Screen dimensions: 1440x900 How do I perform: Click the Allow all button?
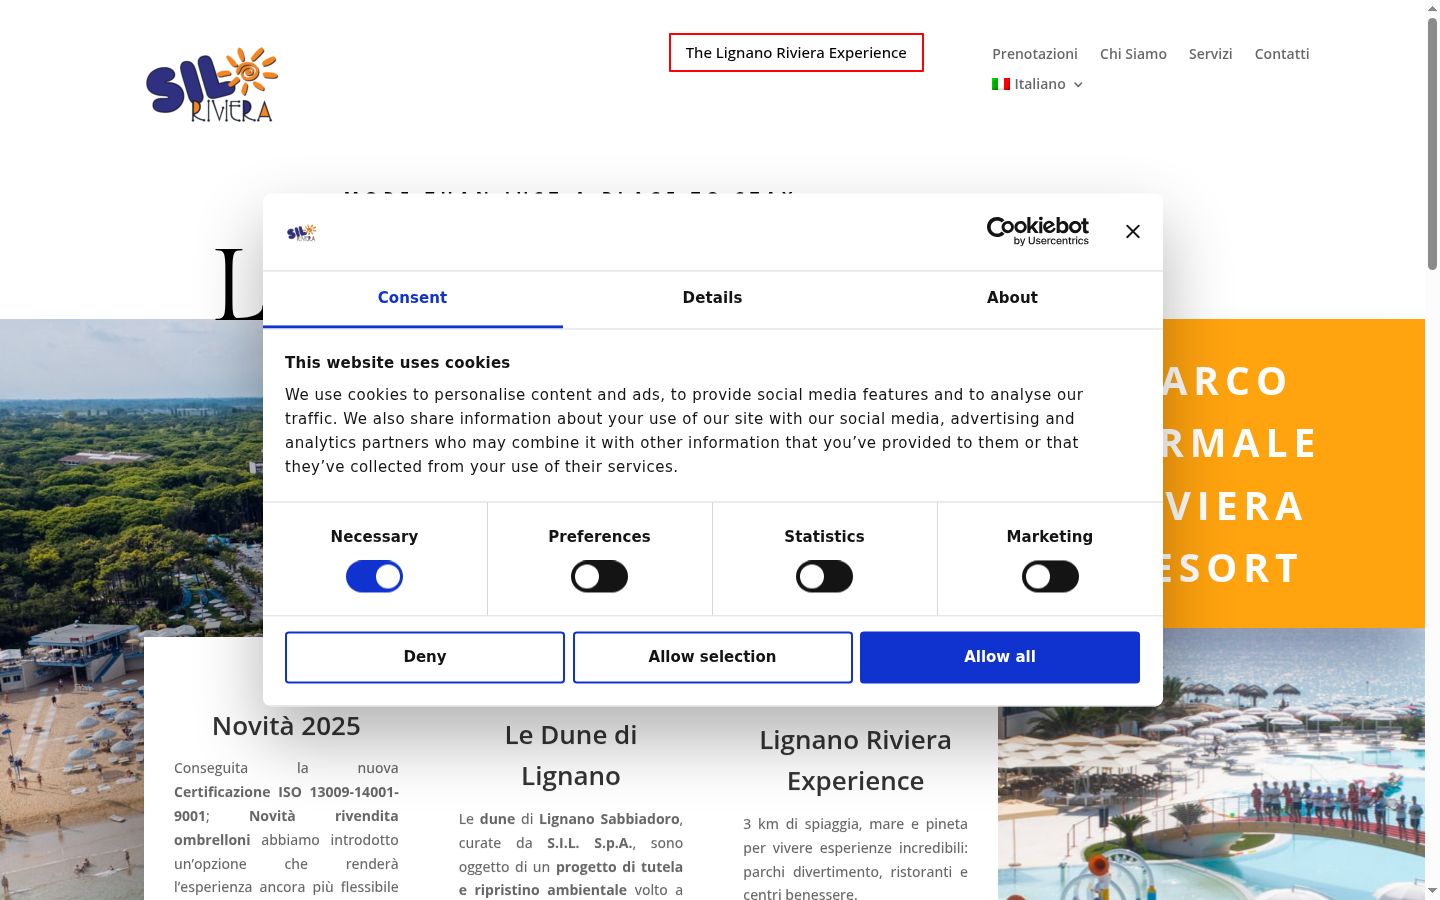[x=1000, y=657]
